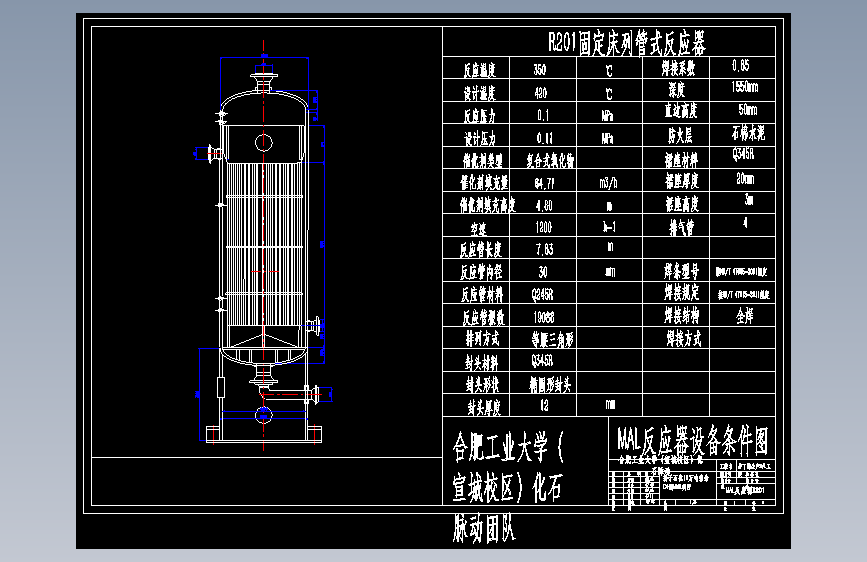This screenshot has height=562, width=867.
Task: Click the MPa unit in 设计压力 row
Action: click(x=608, y=138)
